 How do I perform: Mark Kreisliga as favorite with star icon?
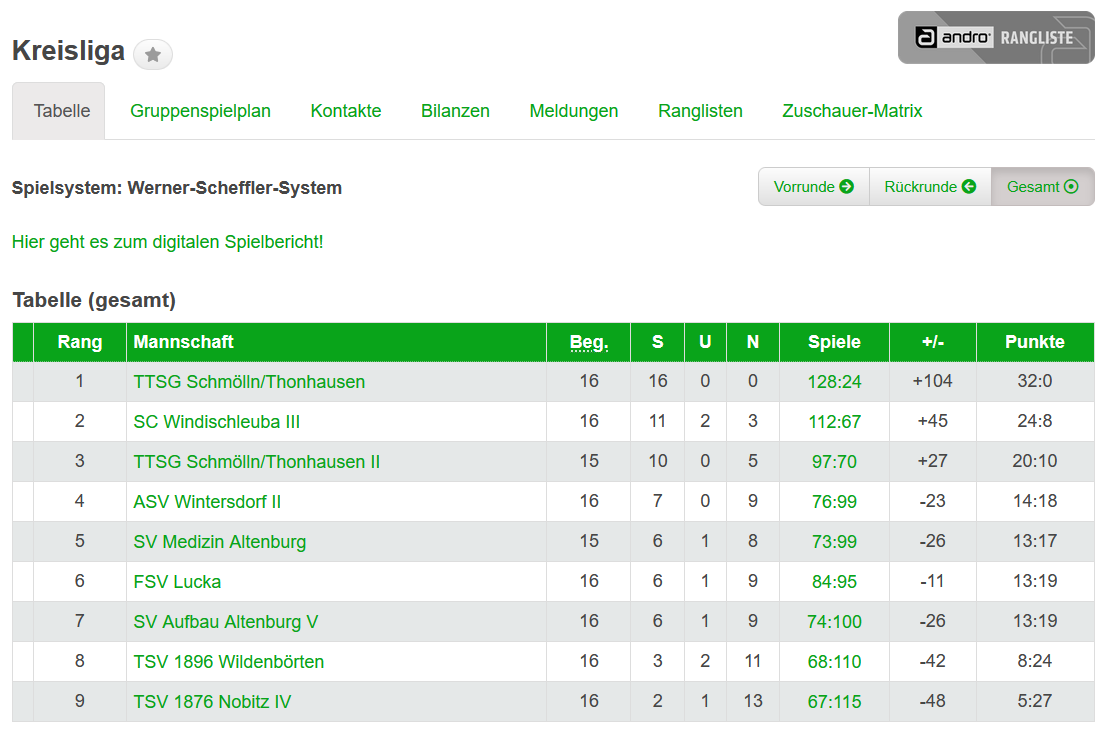click(x=153, y=54)
